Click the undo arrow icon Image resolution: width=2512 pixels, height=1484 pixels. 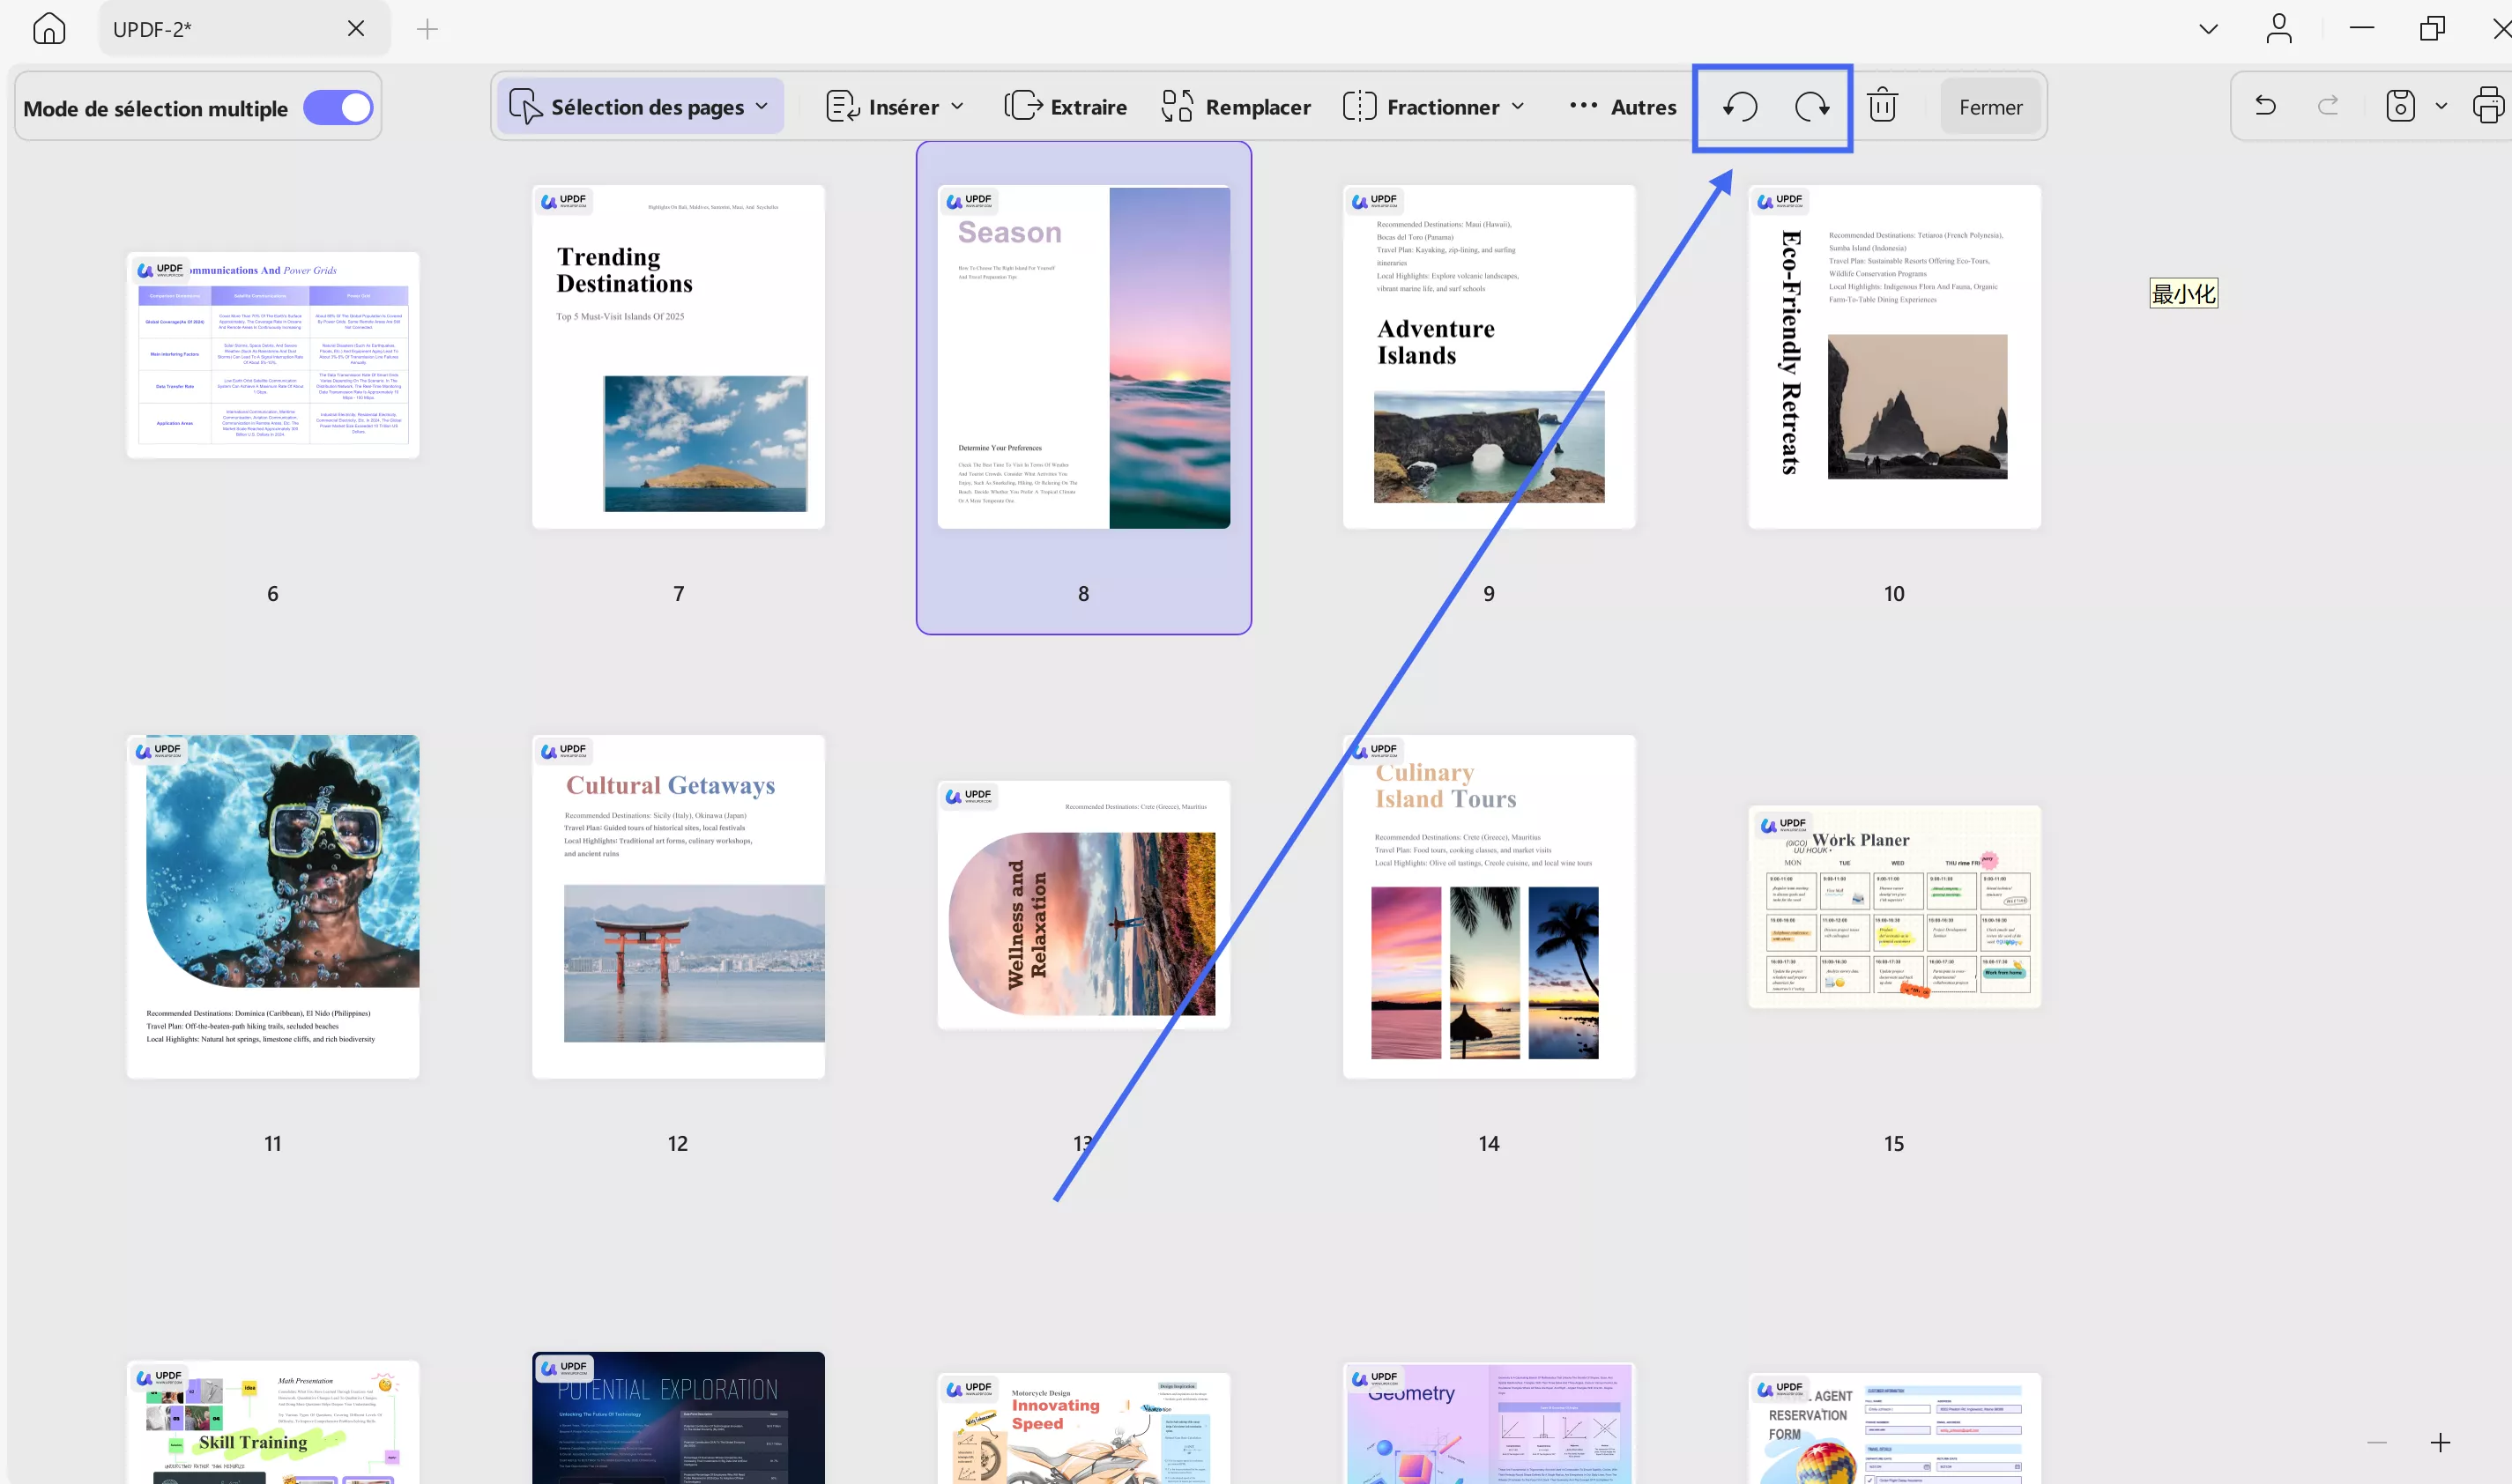click(2266, 106)
